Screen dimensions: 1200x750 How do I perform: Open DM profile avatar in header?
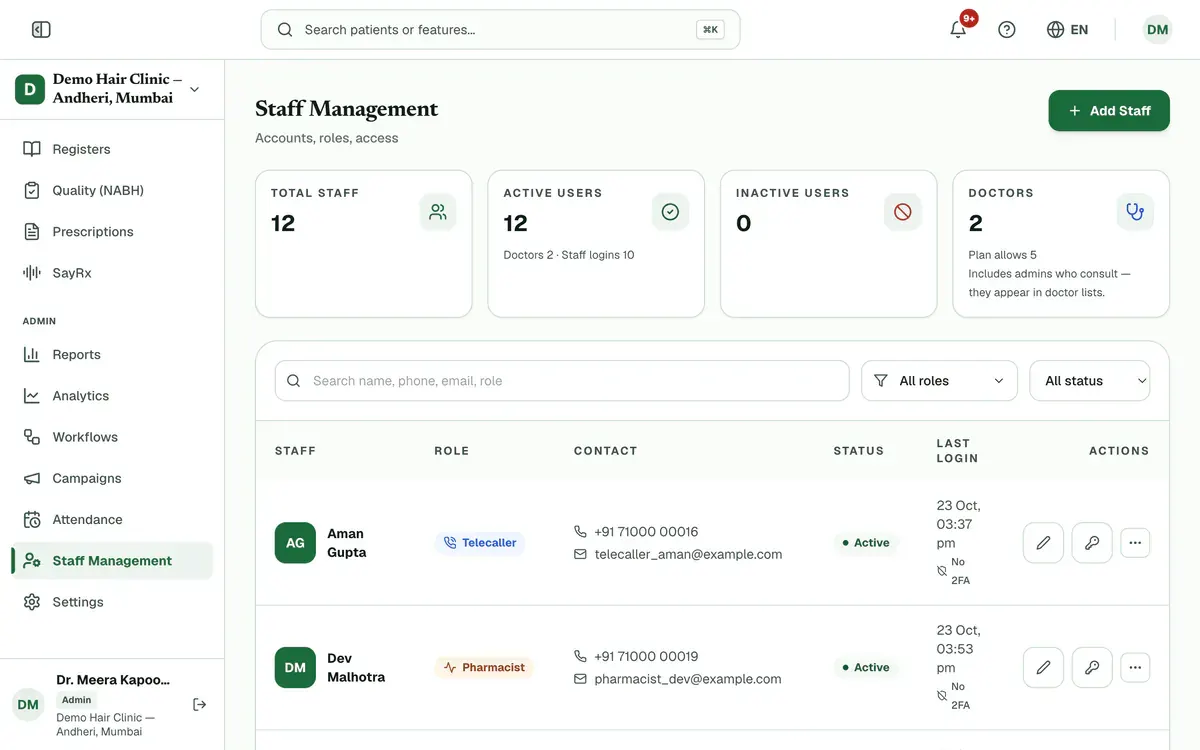click(x=1157, y=30)
